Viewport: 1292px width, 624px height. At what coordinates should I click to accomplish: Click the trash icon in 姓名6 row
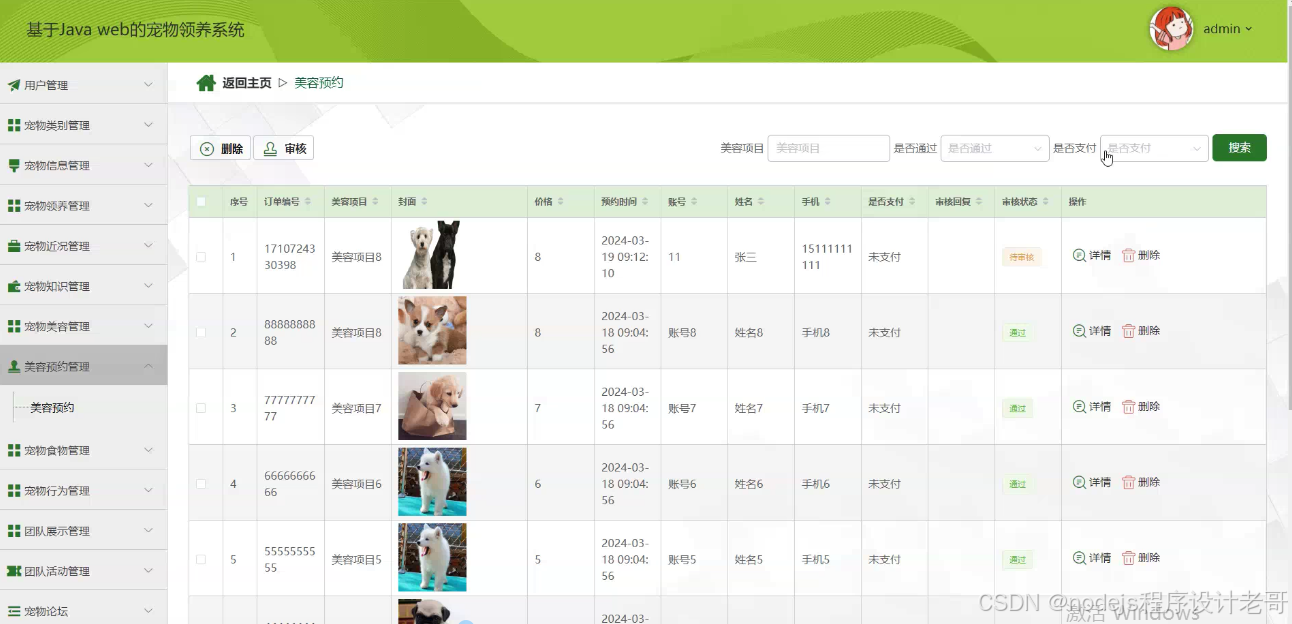point(1128,482)
